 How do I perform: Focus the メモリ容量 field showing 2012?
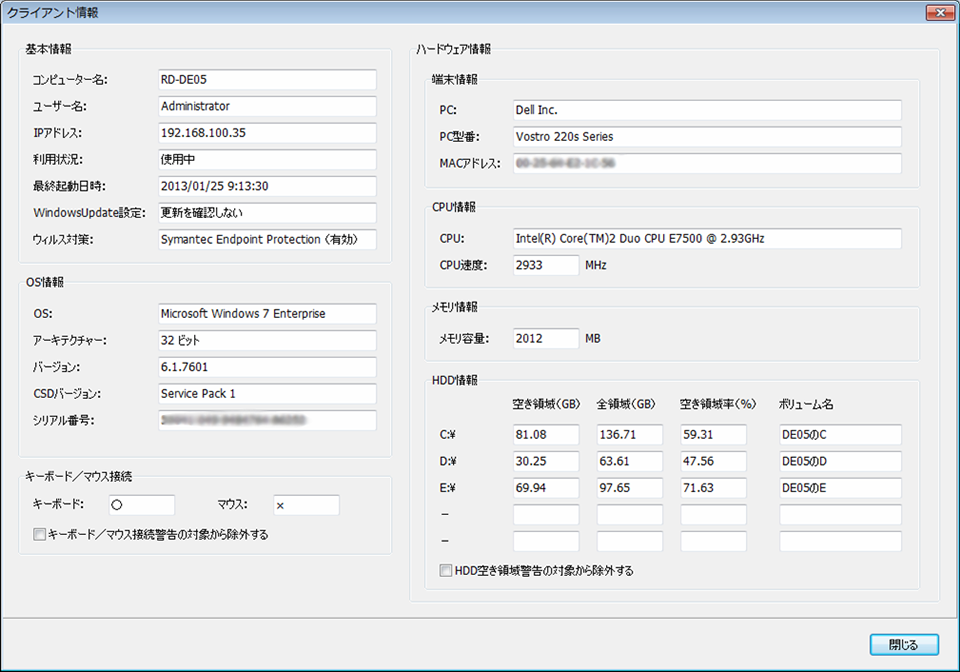[x=545, y=339]
